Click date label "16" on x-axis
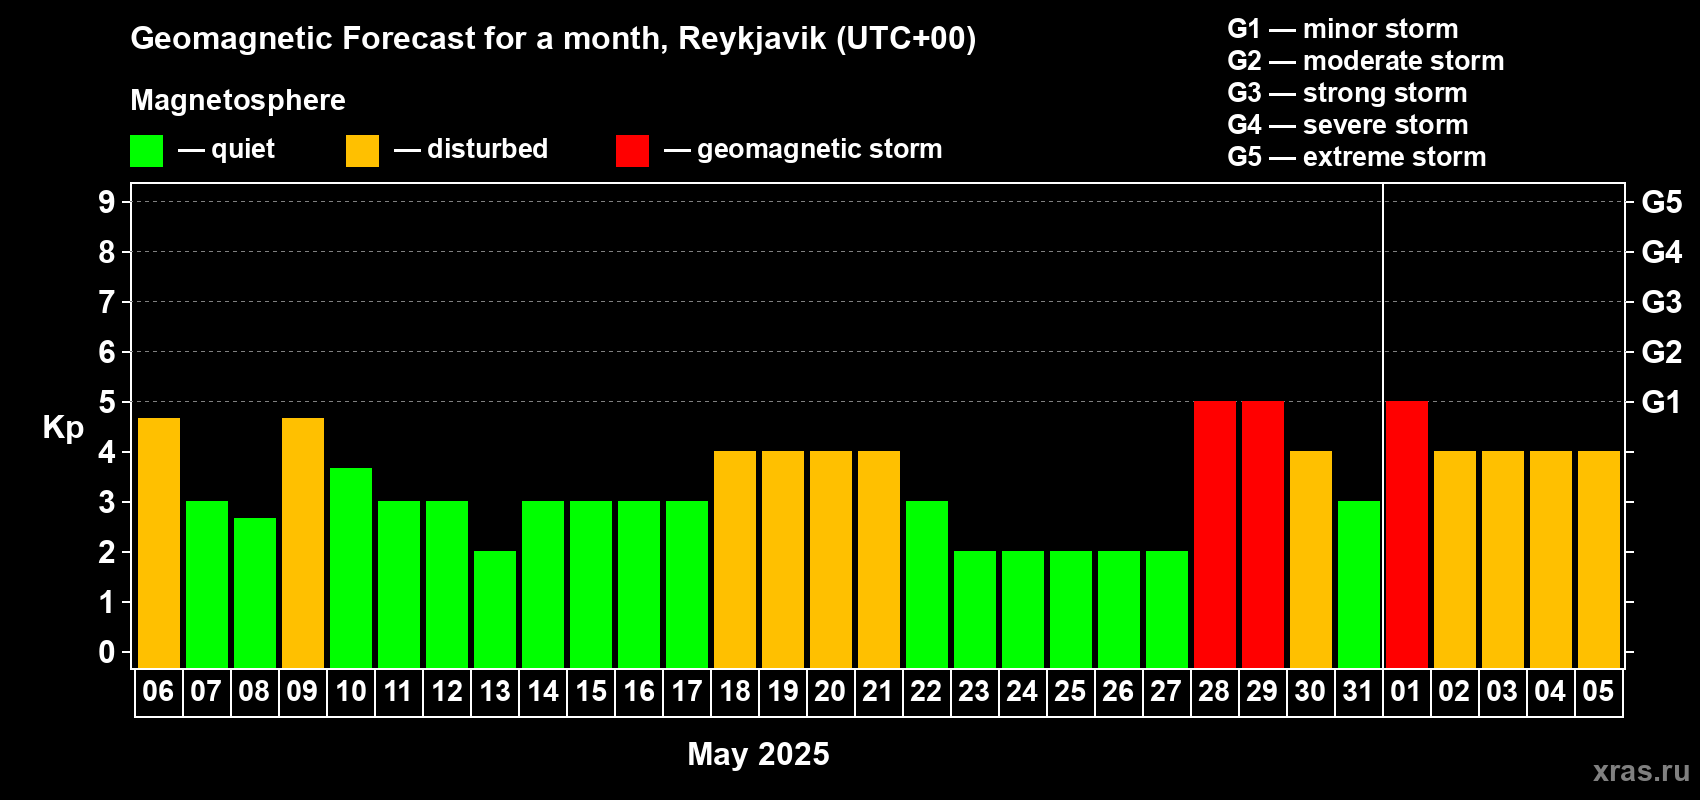Image resolution: width=1700 pixels, height=800 pixels. pyautogui.click(x=639, y=691)
